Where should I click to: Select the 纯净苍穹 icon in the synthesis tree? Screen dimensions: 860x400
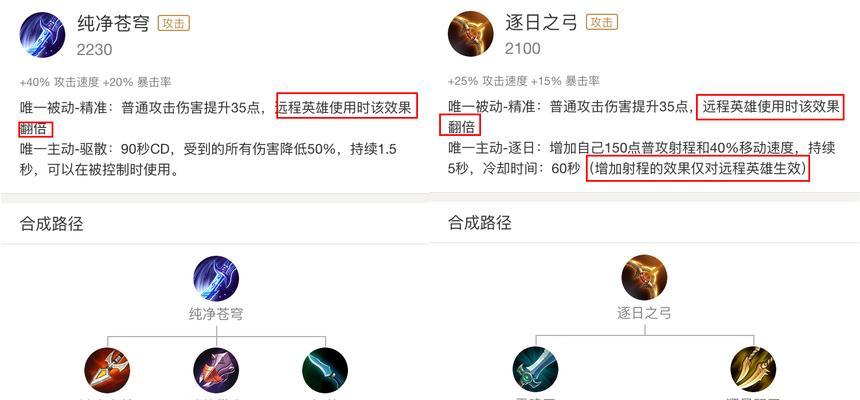coord(216,278)
